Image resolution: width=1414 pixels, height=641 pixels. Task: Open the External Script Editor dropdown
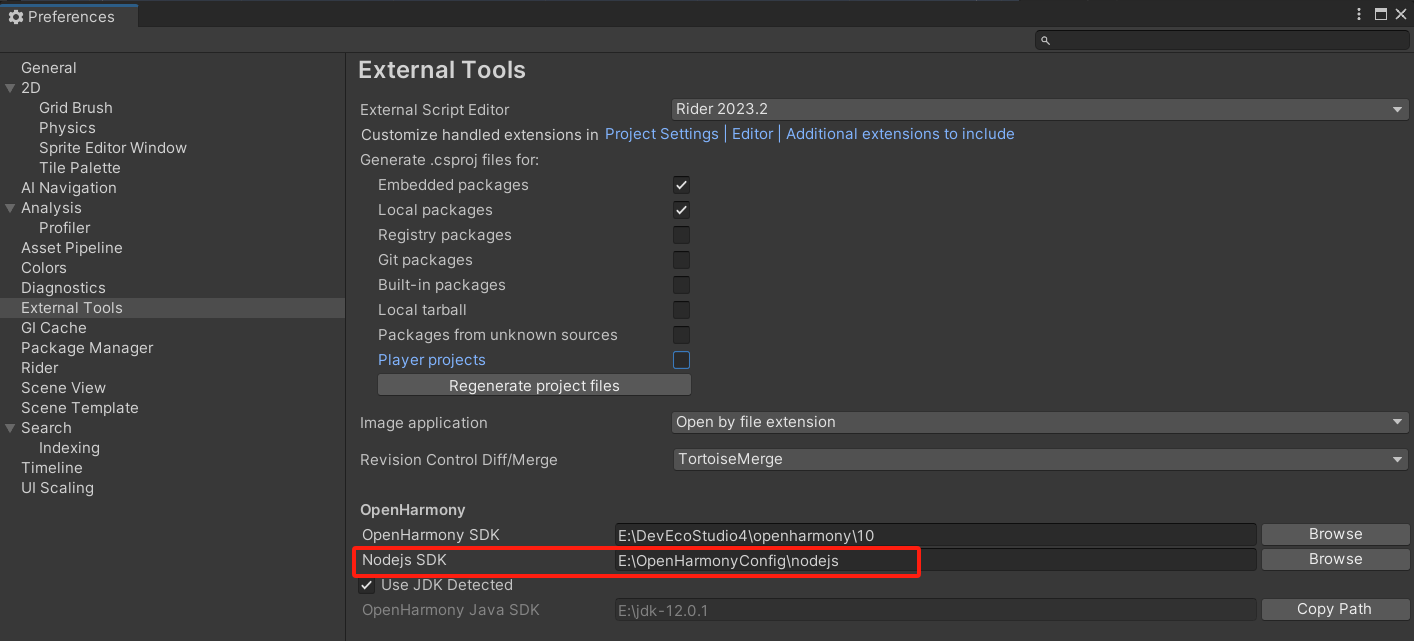point(1039,109)
